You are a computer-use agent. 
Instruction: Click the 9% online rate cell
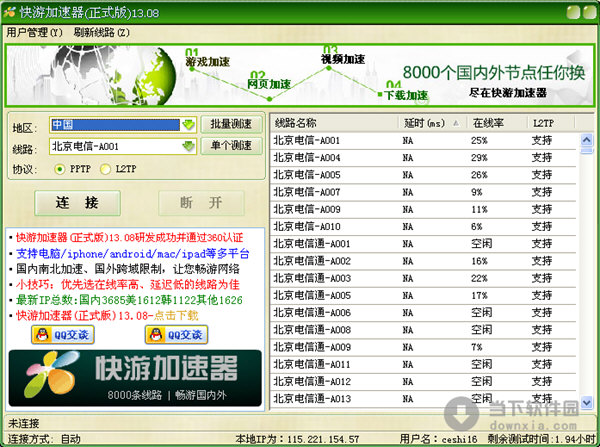(476, 192)
